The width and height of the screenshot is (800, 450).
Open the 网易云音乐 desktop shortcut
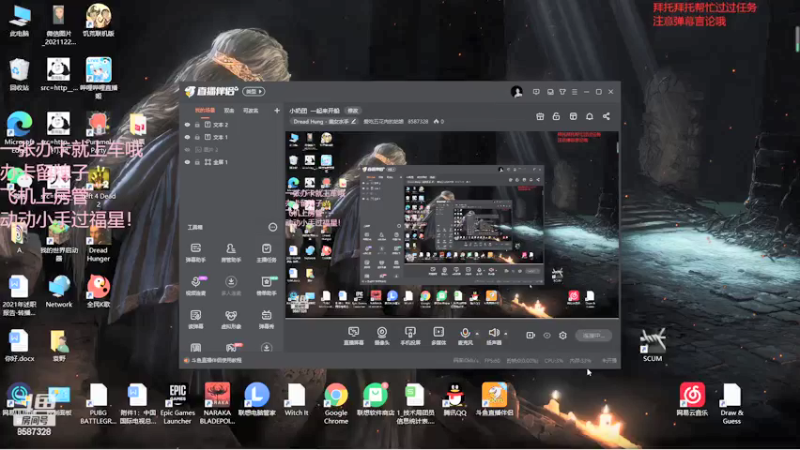(x=692, y=399)
